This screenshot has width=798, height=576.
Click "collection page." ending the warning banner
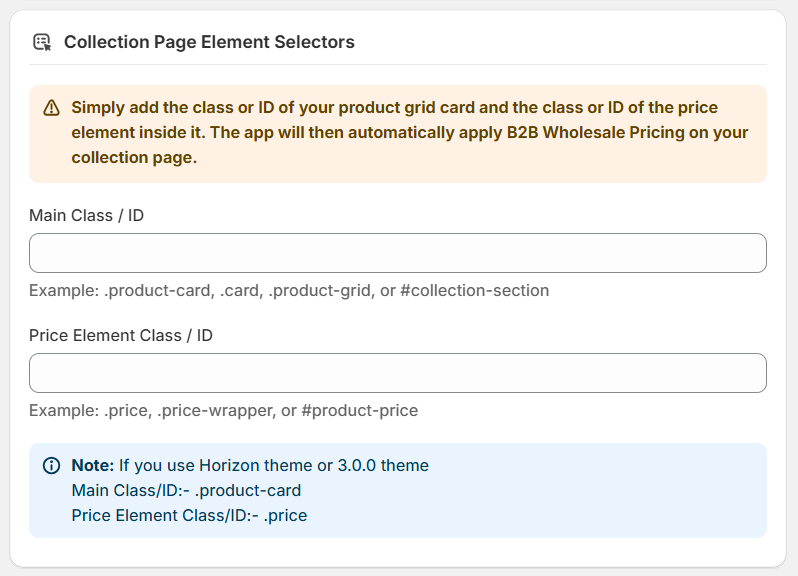134,157
